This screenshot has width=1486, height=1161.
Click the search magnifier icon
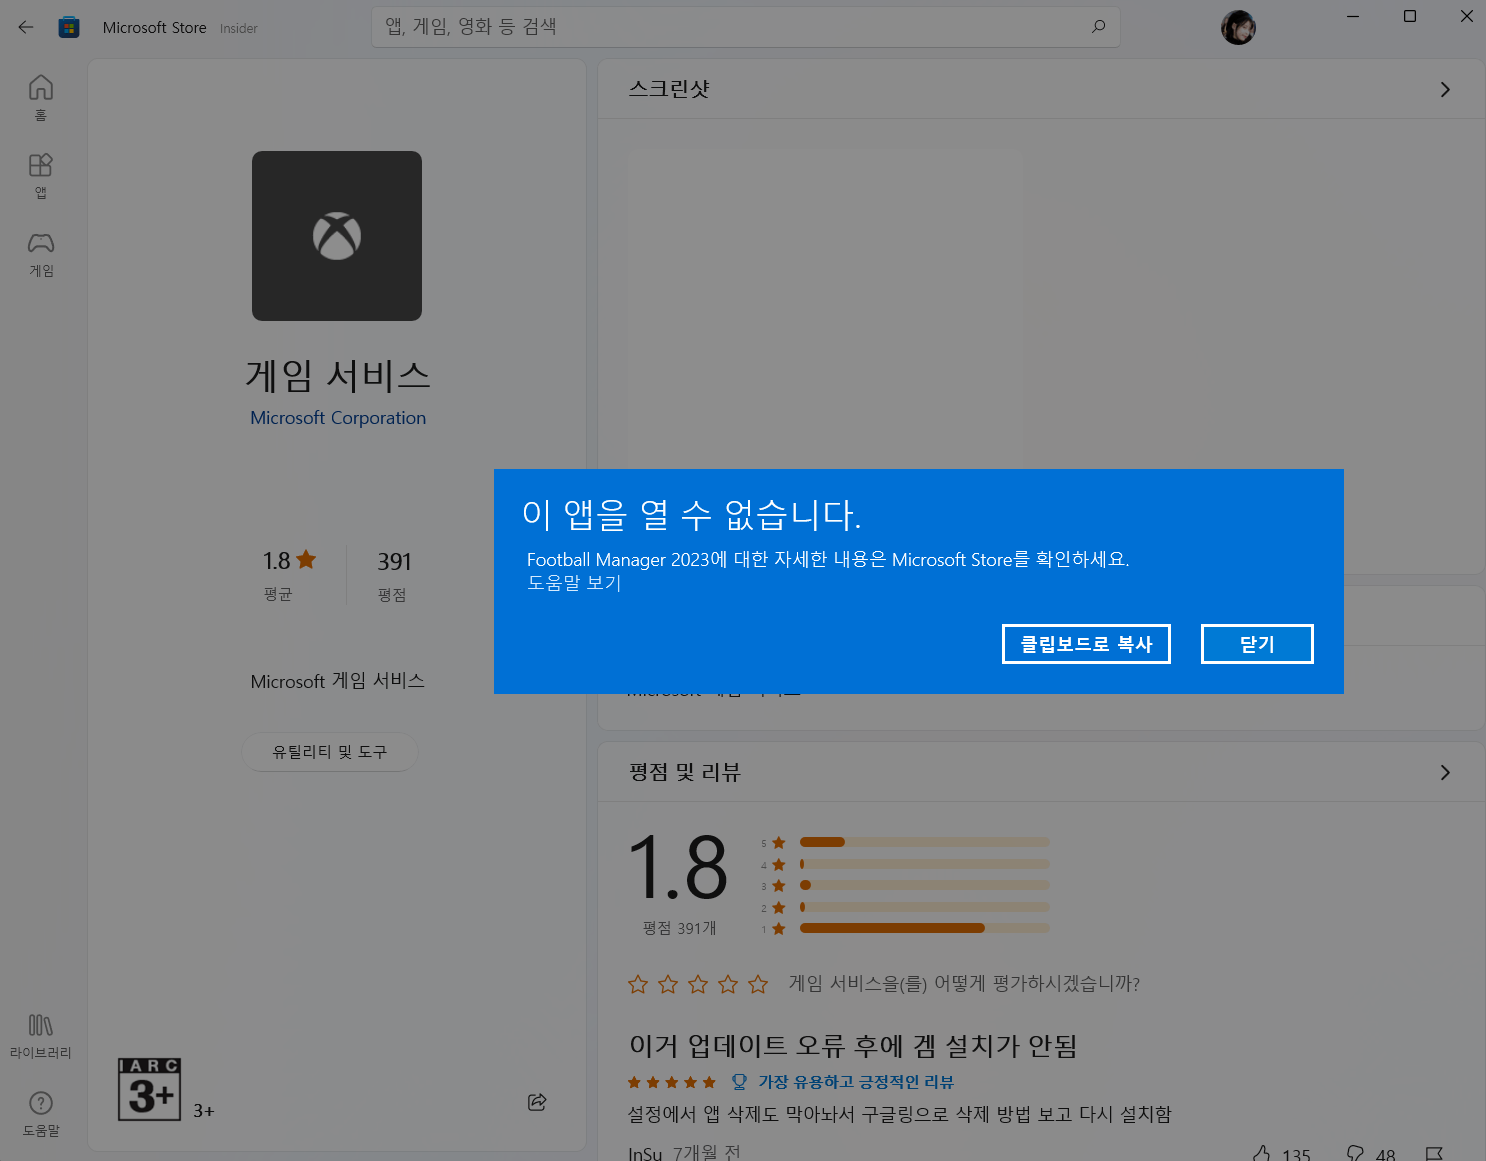(x=1099, y=27)
